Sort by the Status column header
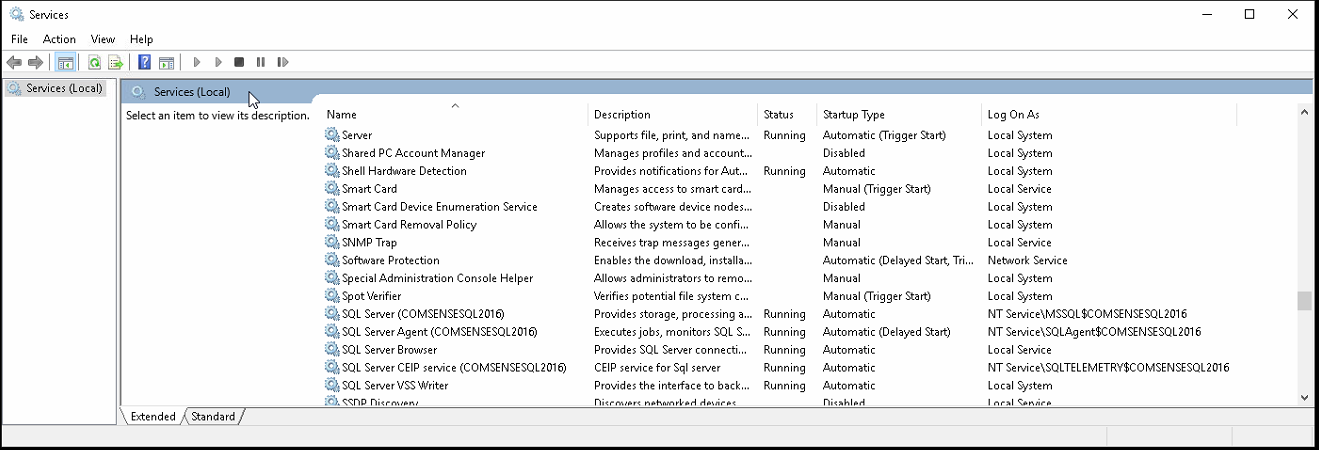 788,114
